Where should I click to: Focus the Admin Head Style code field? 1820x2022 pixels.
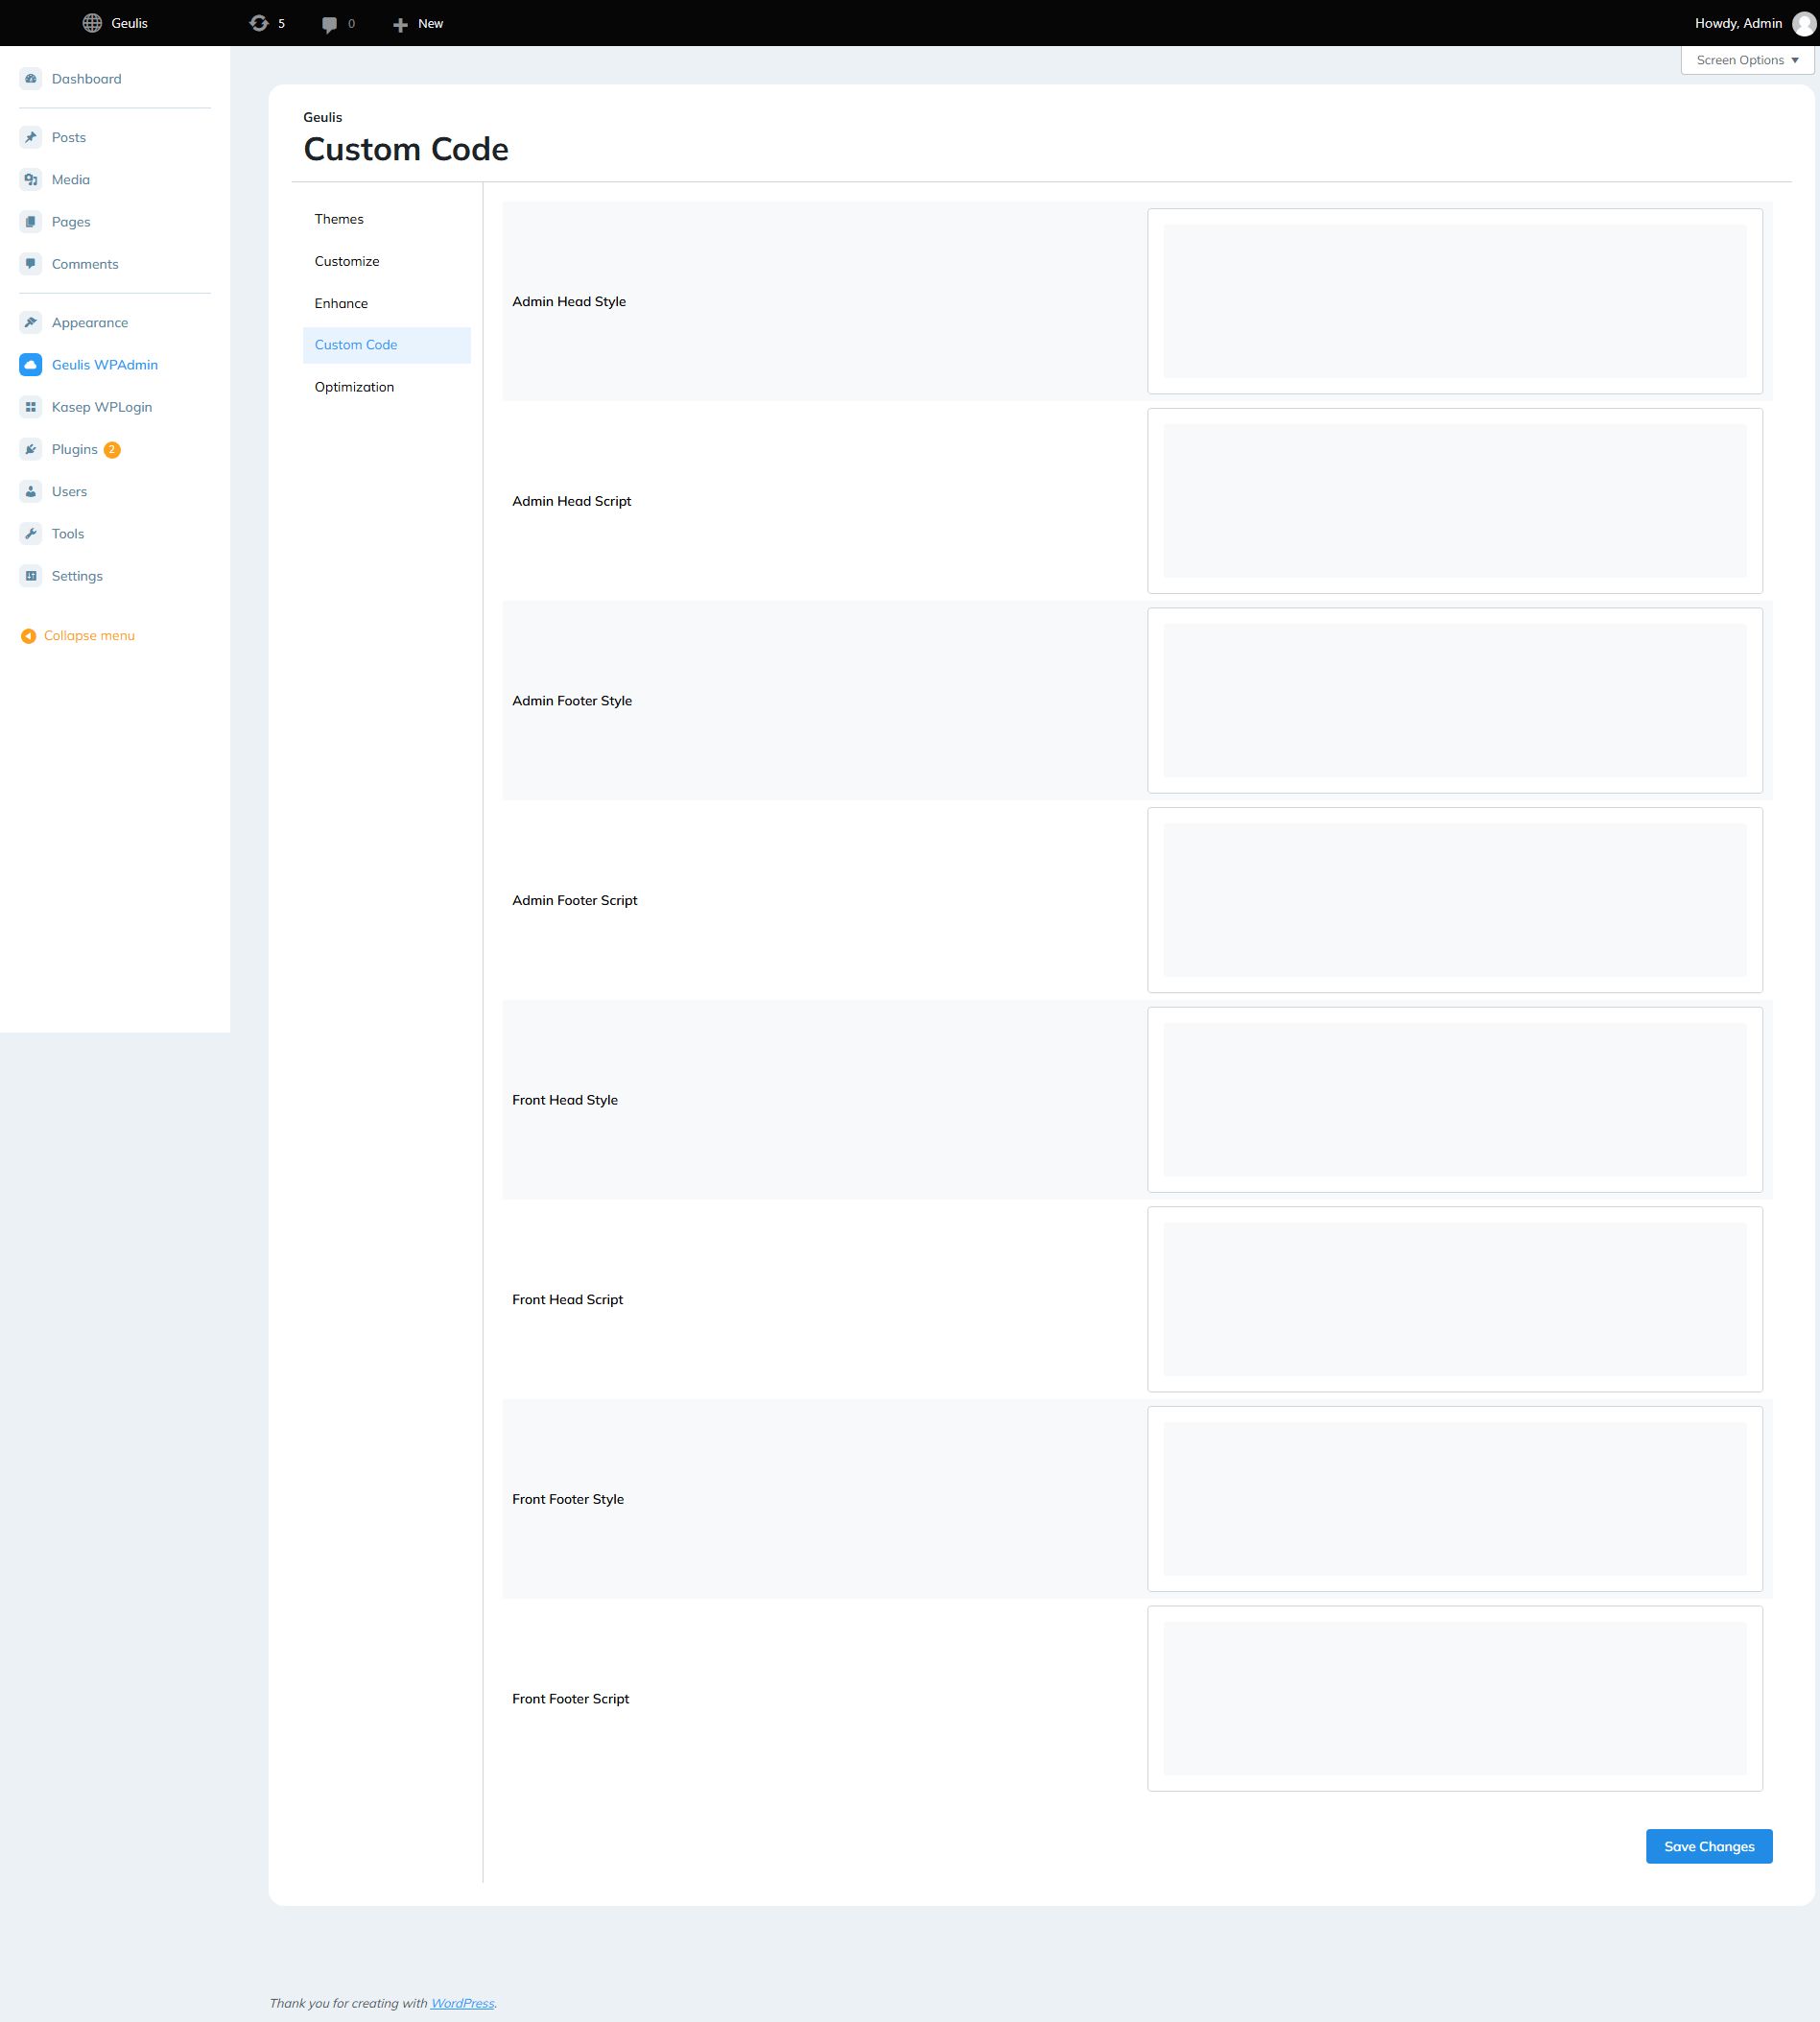coord(1455,301)
